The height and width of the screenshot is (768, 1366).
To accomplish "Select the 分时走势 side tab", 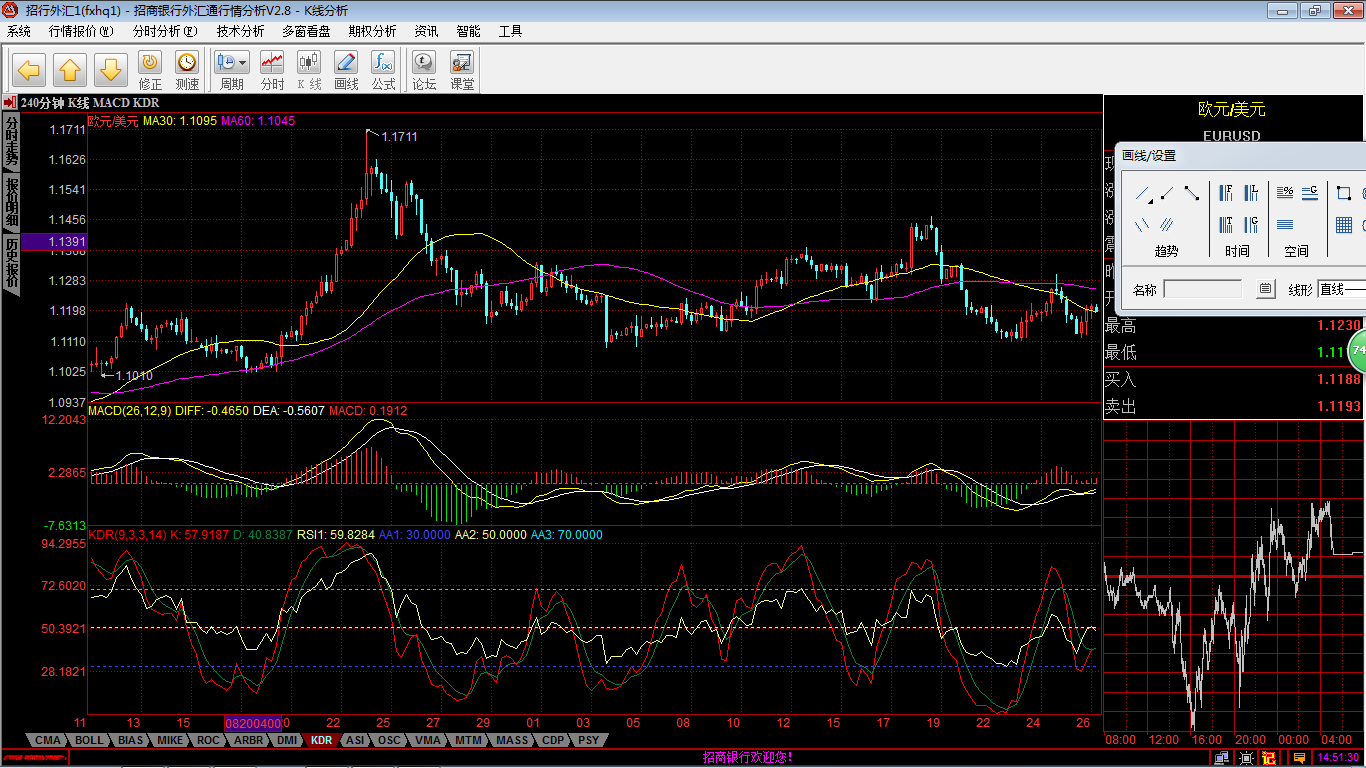I will (11, 140).
